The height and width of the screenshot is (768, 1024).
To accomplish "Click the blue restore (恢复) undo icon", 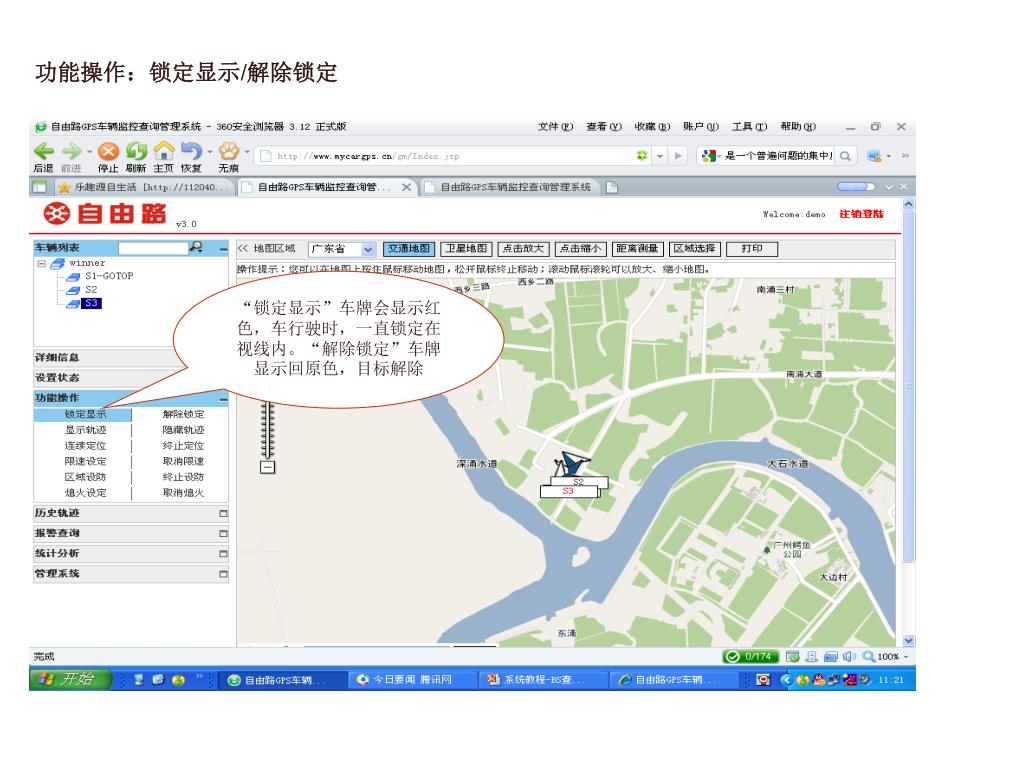I will tap(191, 154).
